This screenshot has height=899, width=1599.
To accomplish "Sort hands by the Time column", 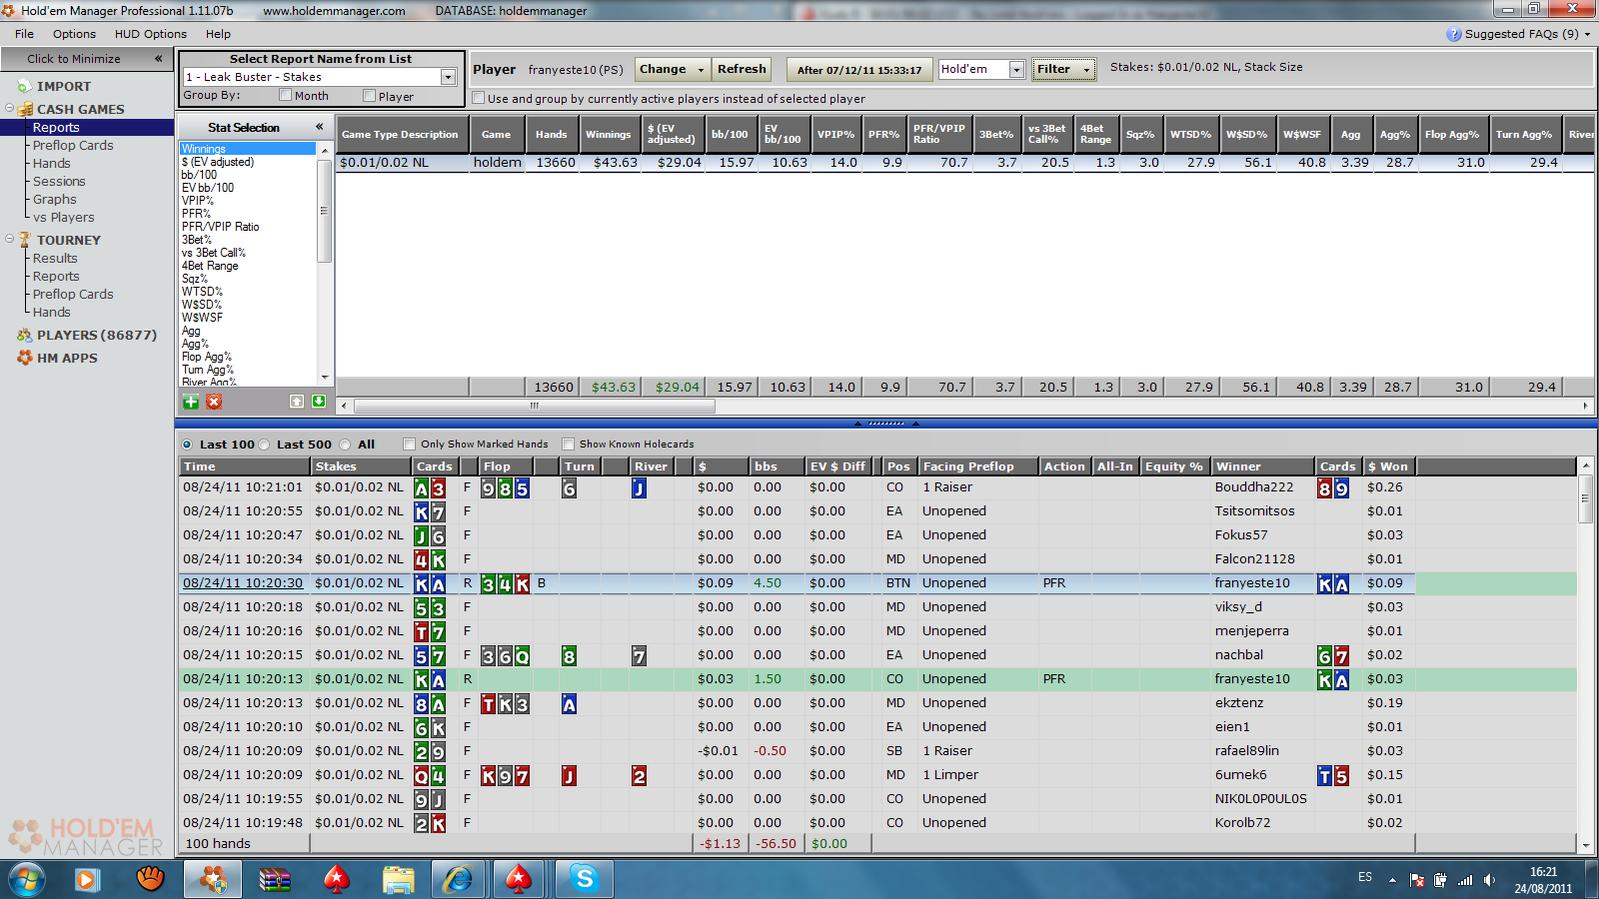I will tap(244, 466).
